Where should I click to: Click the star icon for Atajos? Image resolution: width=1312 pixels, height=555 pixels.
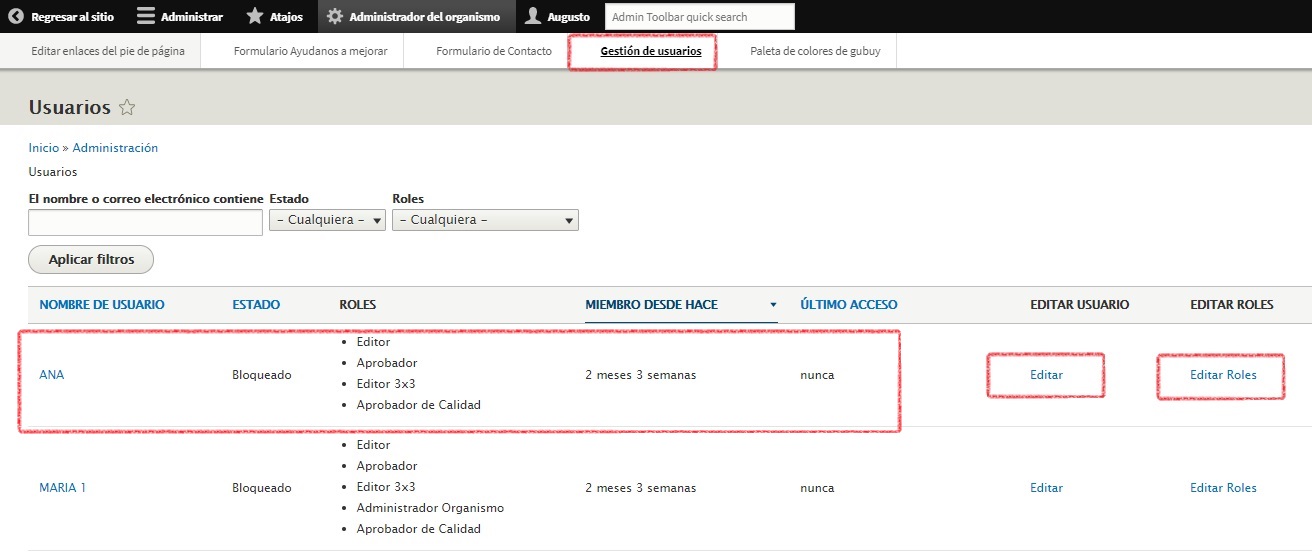(x=255, y=17)
